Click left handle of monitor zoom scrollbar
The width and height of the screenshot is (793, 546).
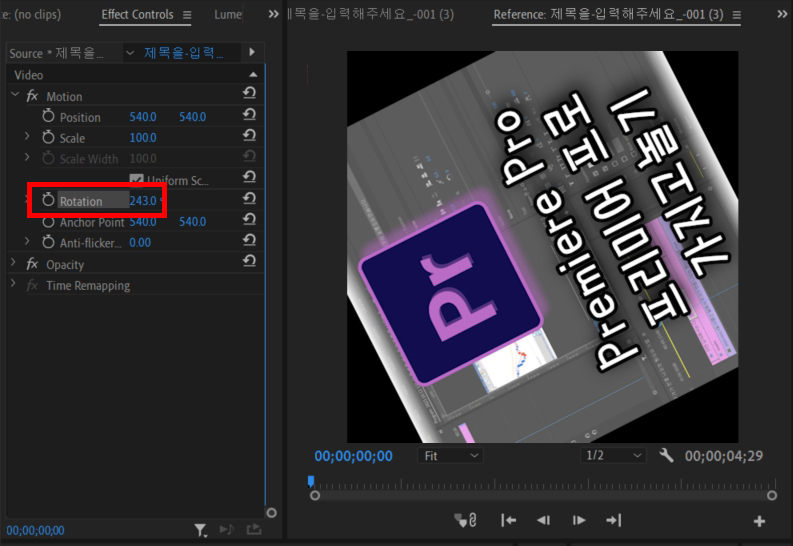315,495
